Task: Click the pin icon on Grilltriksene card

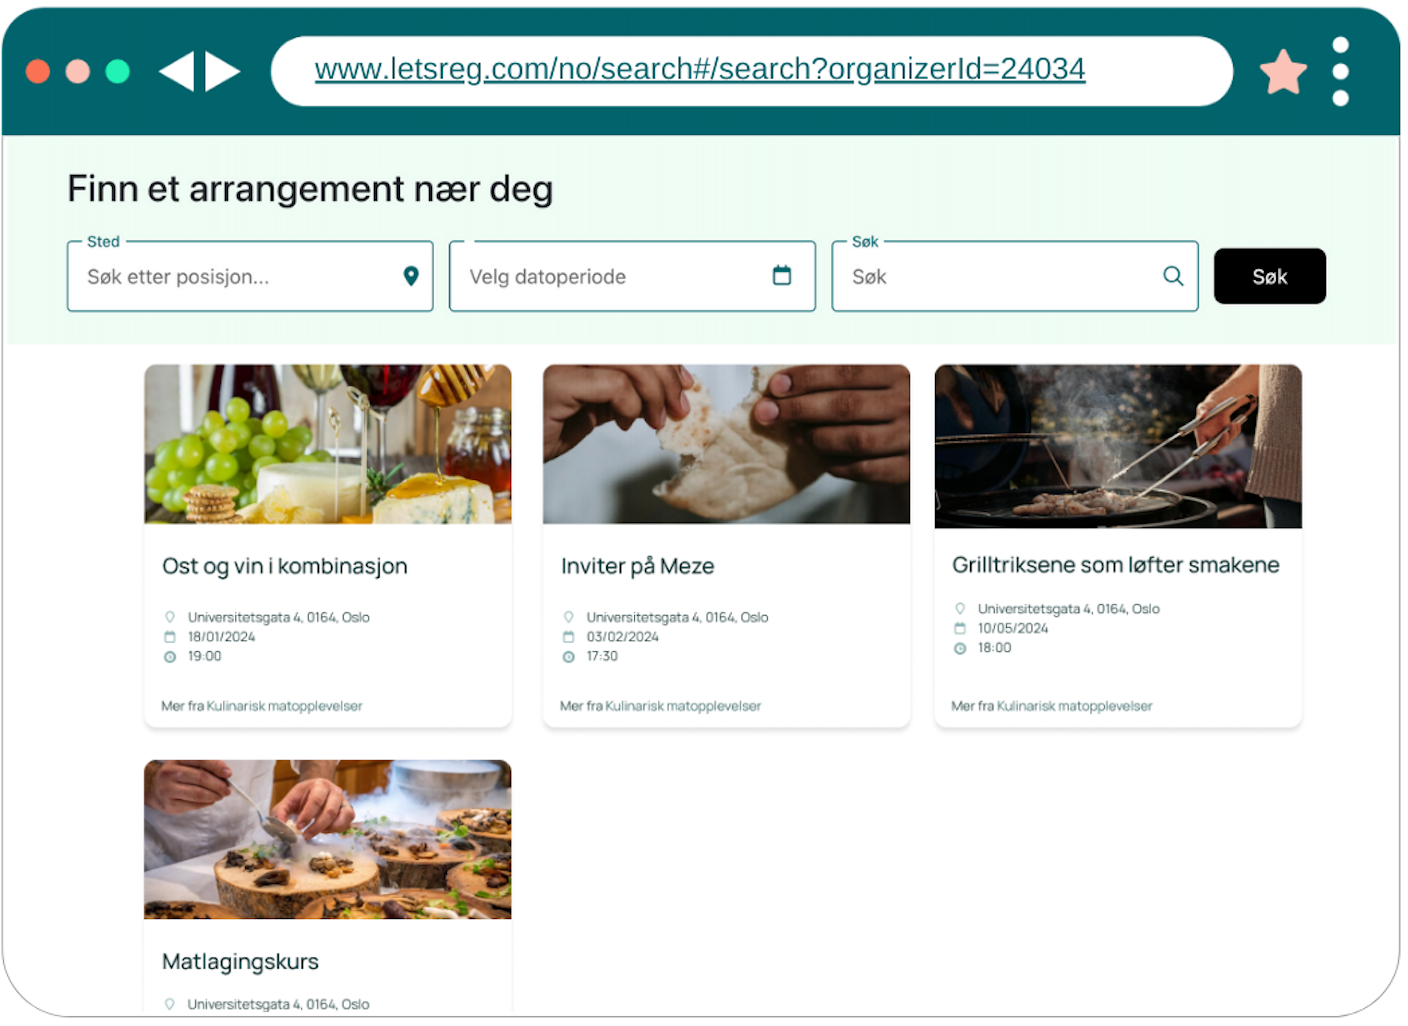Action: 960,608
